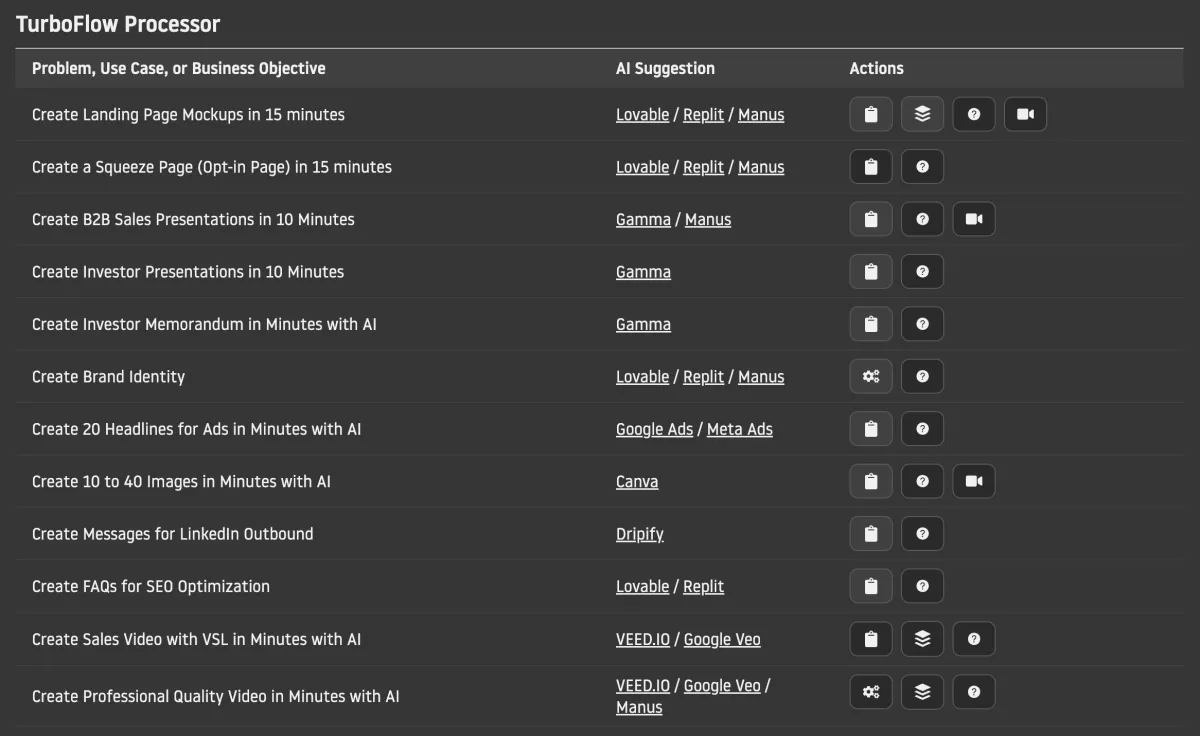Open layers icon in Landing Page Mockups row
The width and height of the screenshot is (1200, 736).
[922, 114]
